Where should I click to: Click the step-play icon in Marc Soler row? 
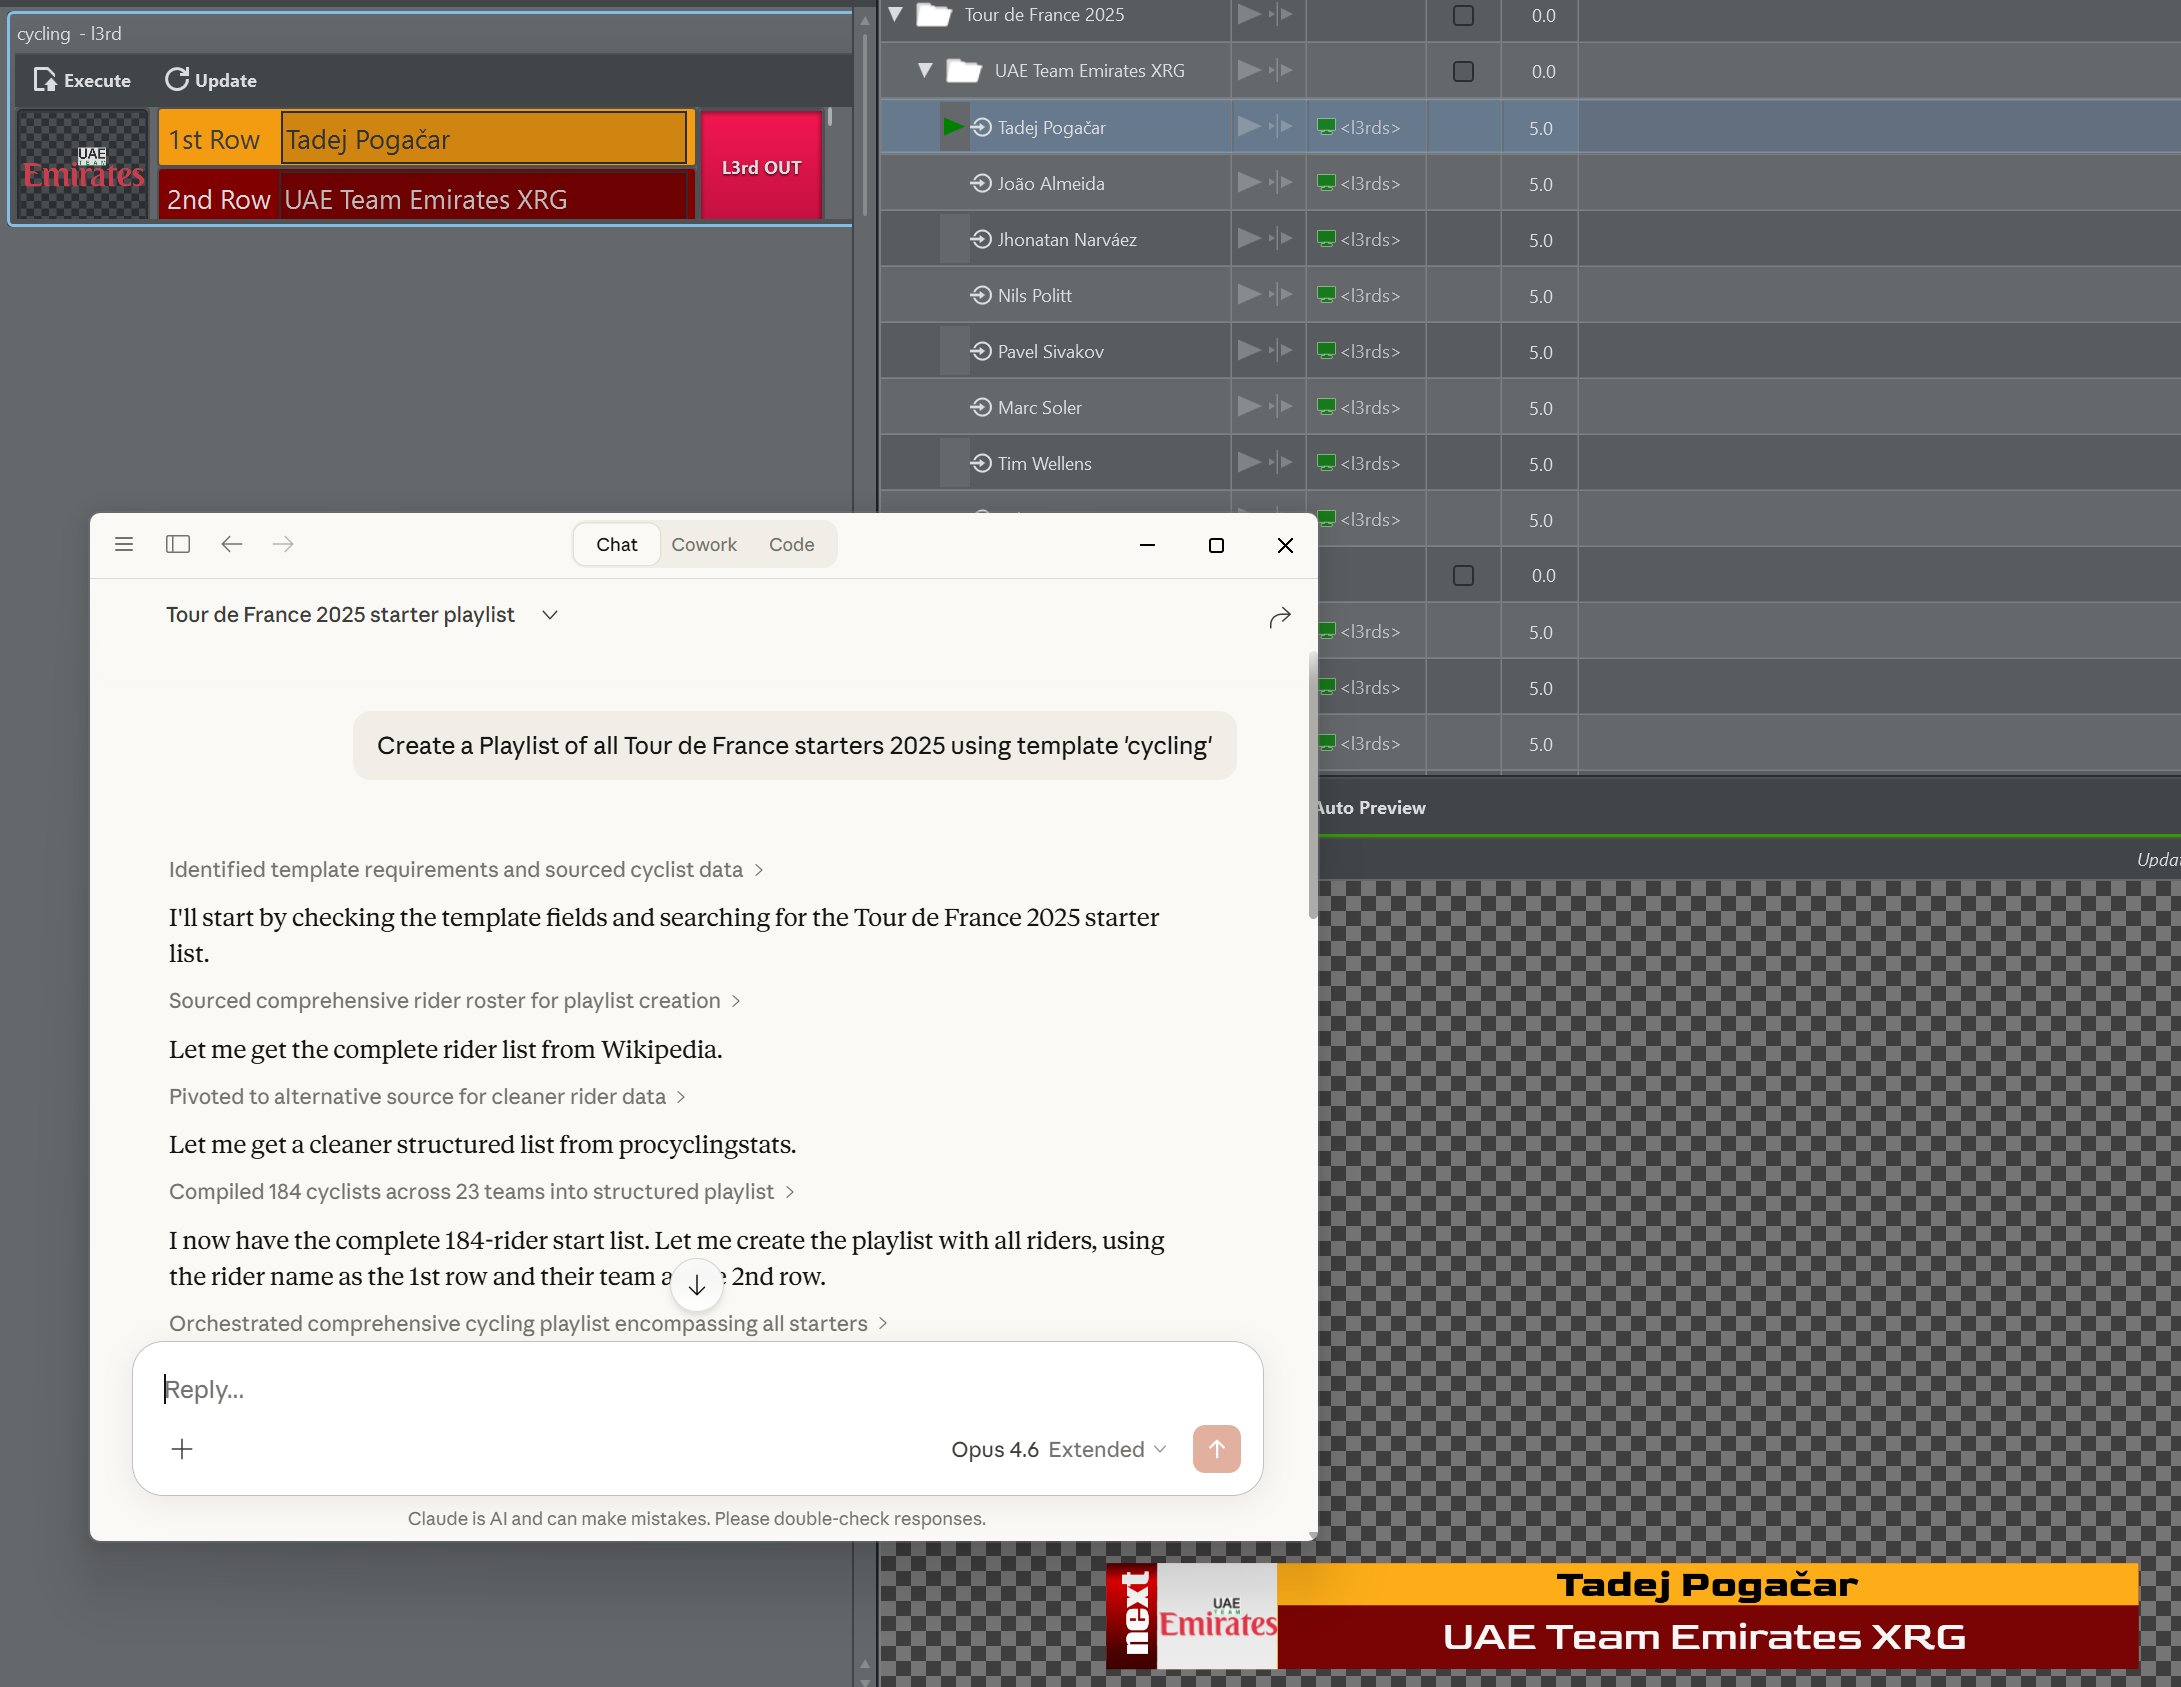coord(1281,407)
